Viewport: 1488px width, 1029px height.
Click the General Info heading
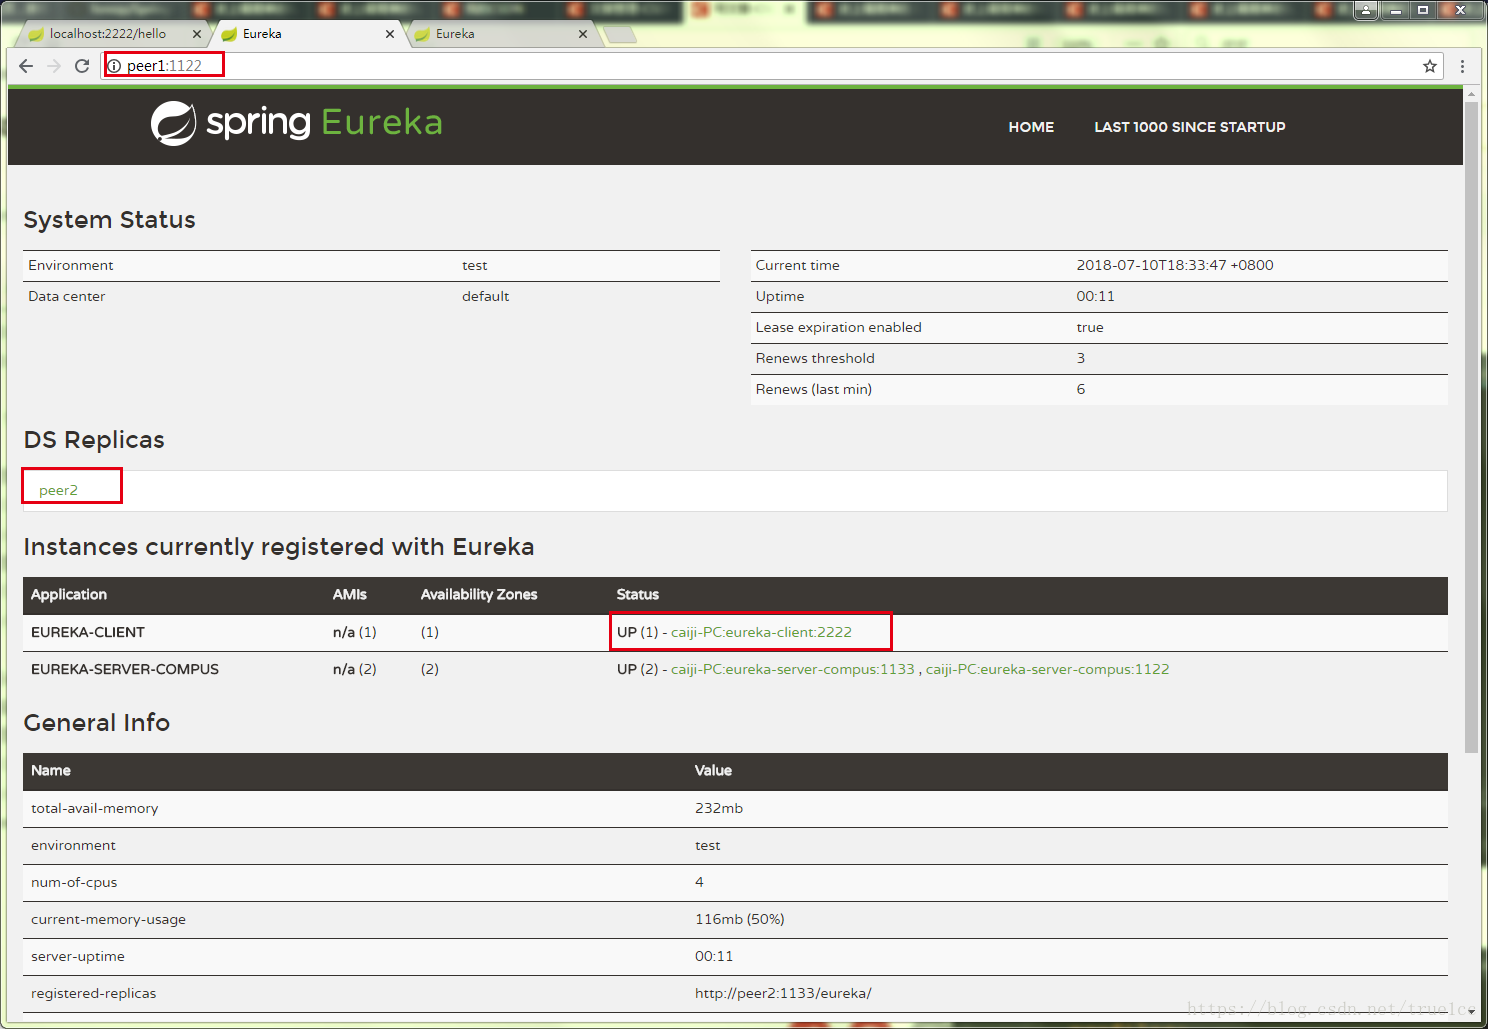point(97,723)
